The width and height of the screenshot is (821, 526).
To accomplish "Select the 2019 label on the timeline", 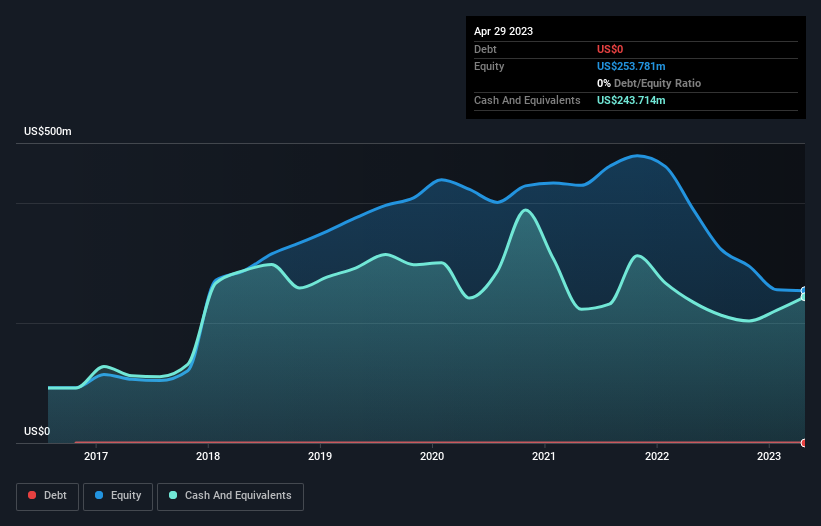I will pos(320,457).
